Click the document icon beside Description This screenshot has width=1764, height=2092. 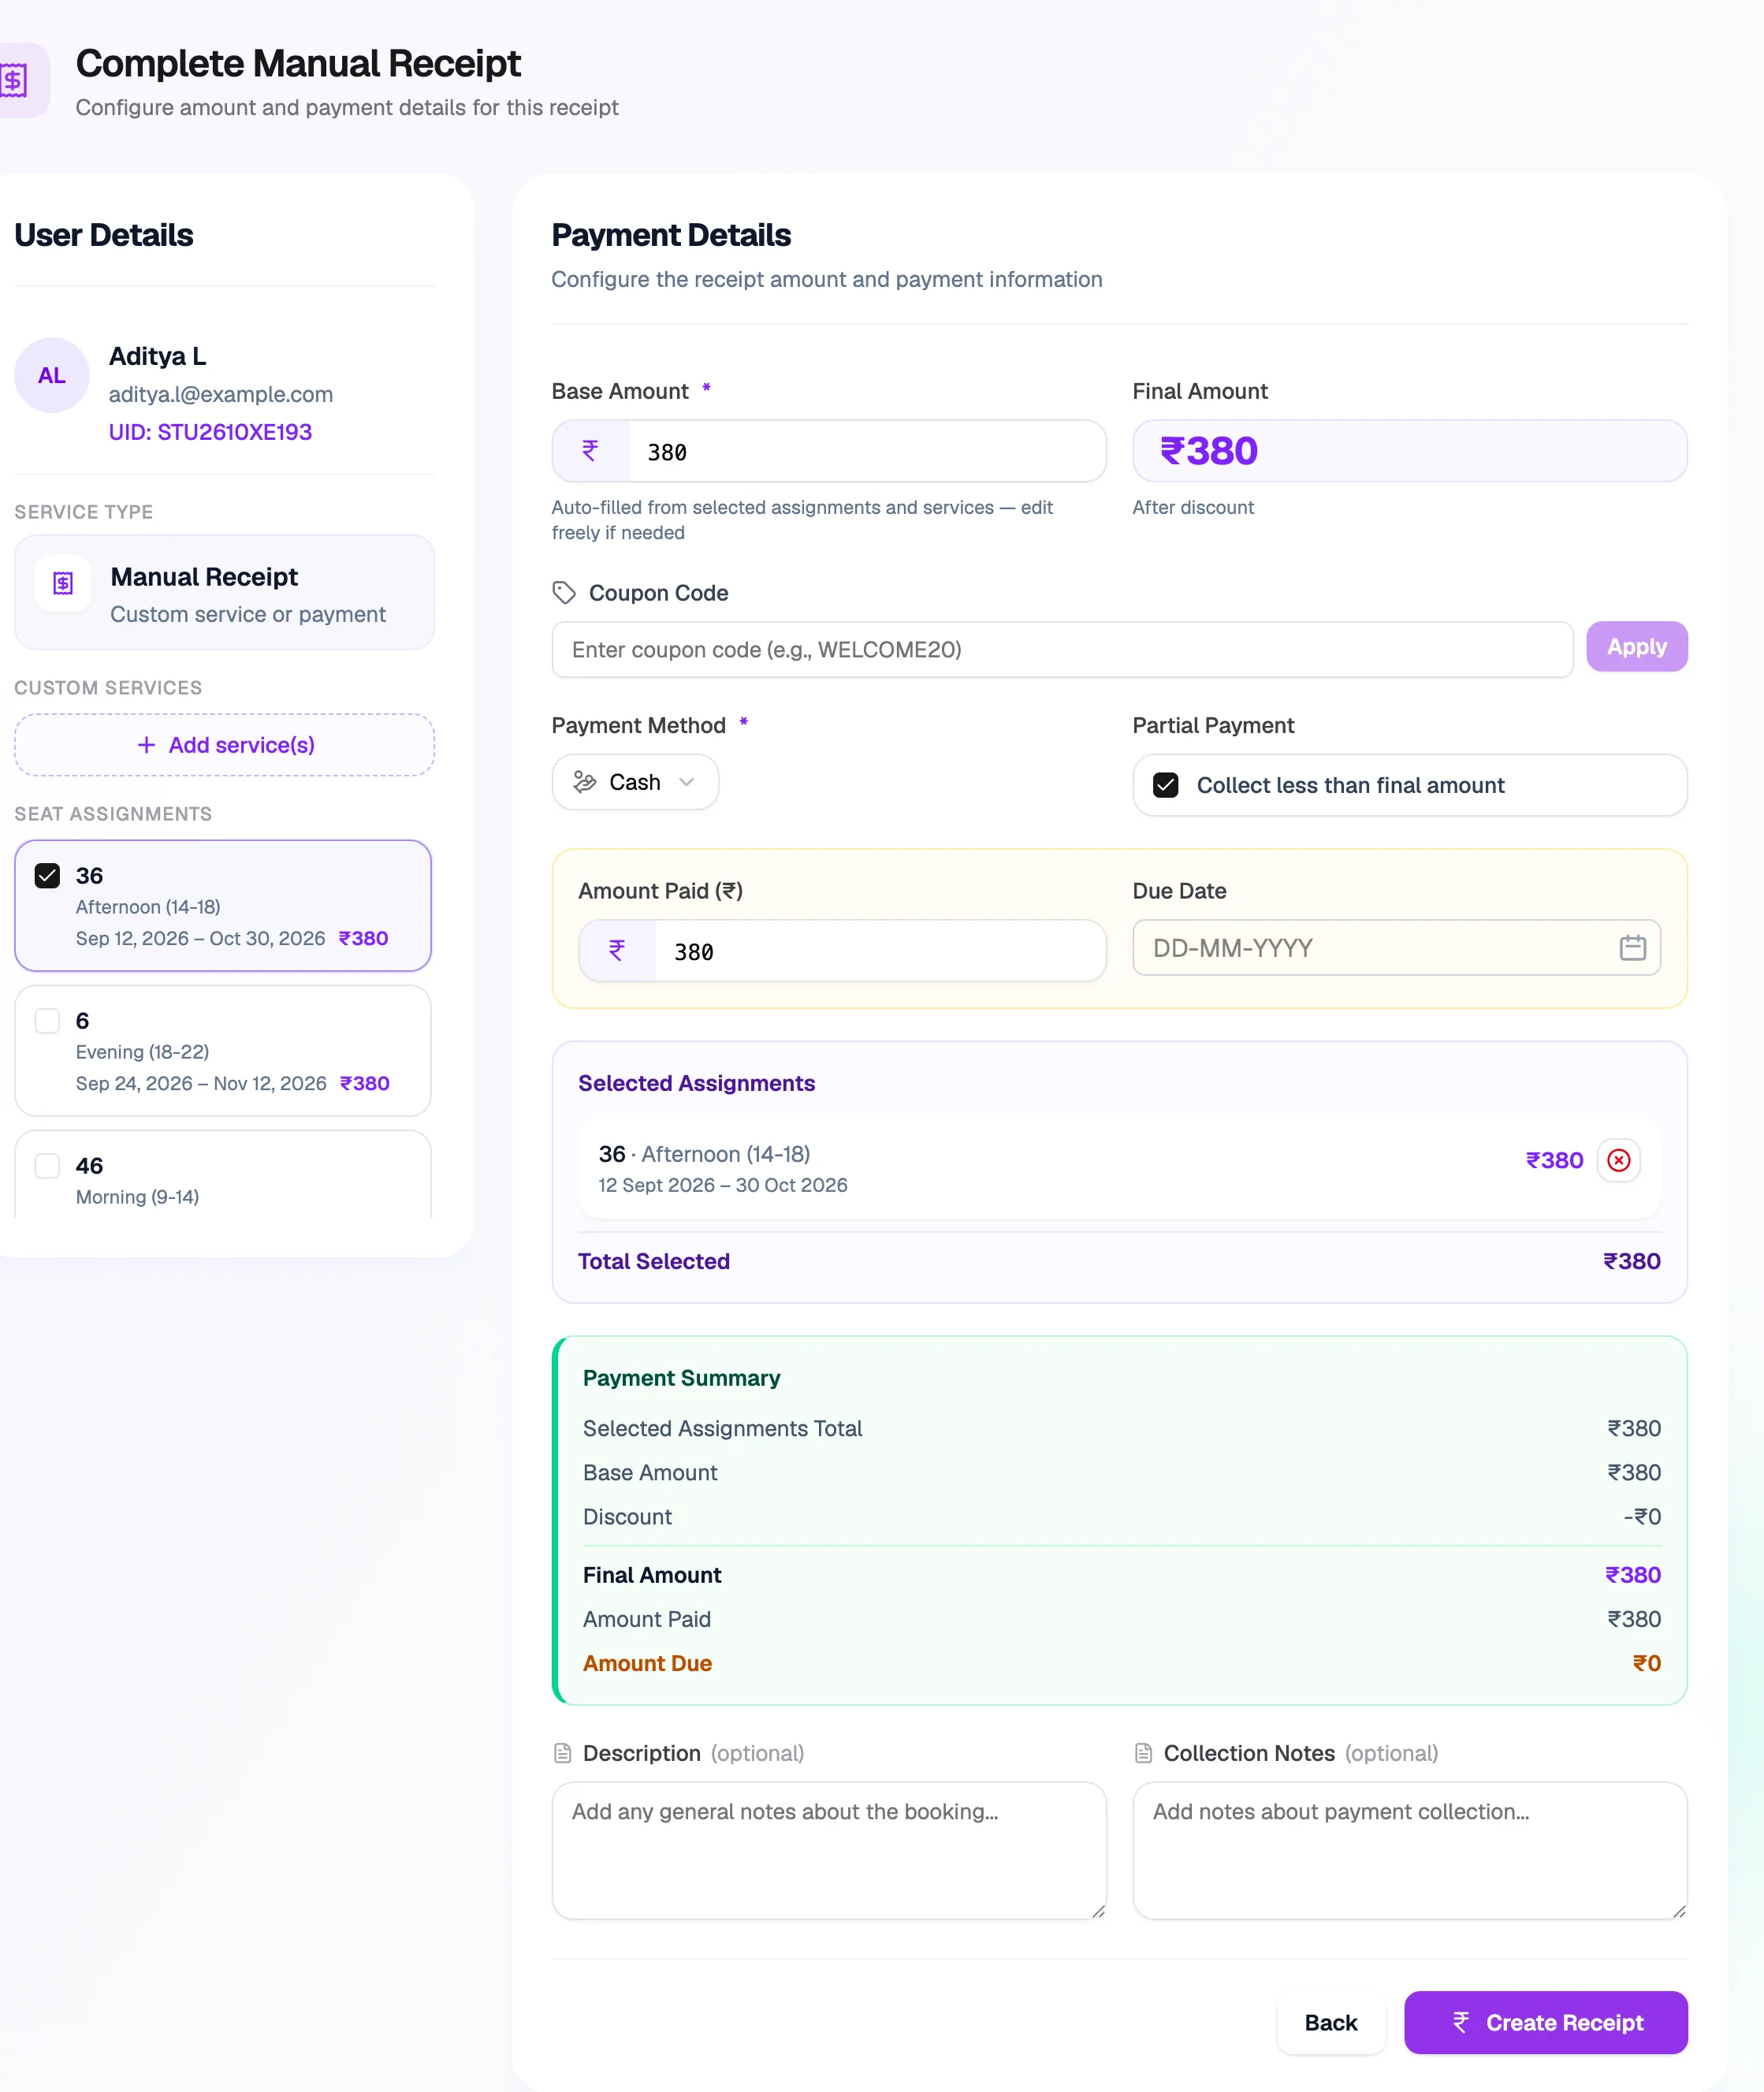tap(563, 1753)
